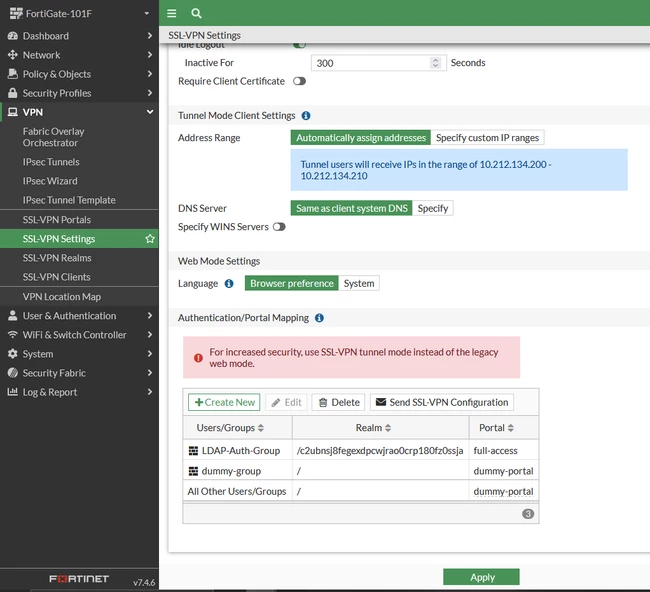The width and height of the screenshot is (650, 592).
Task: Expand the Policy & Objects menu
Action: click(x=79, y=74)
